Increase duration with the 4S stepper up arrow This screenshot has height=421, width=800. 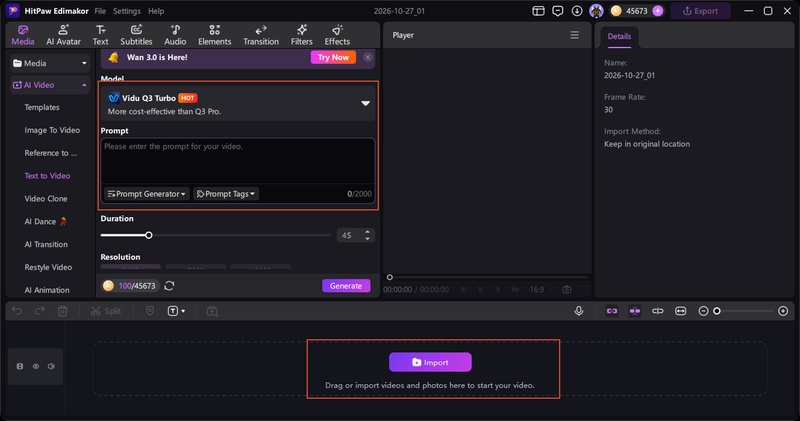coord(367,232)
